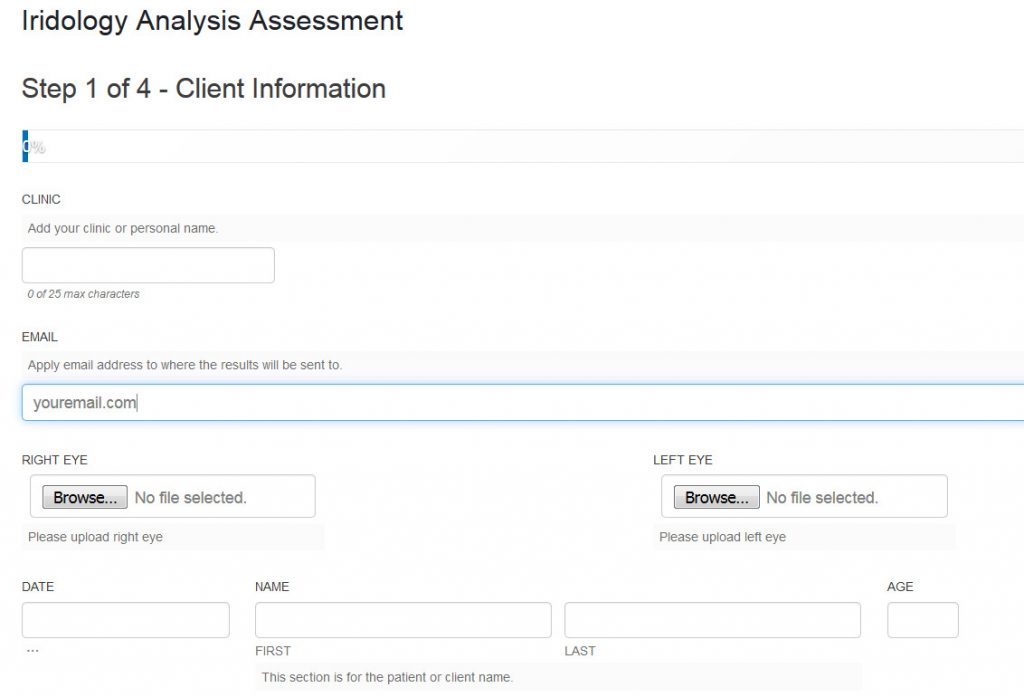Click left eye 'No file selected.' text
This screenshot has height=697, width=1024.
822,498
